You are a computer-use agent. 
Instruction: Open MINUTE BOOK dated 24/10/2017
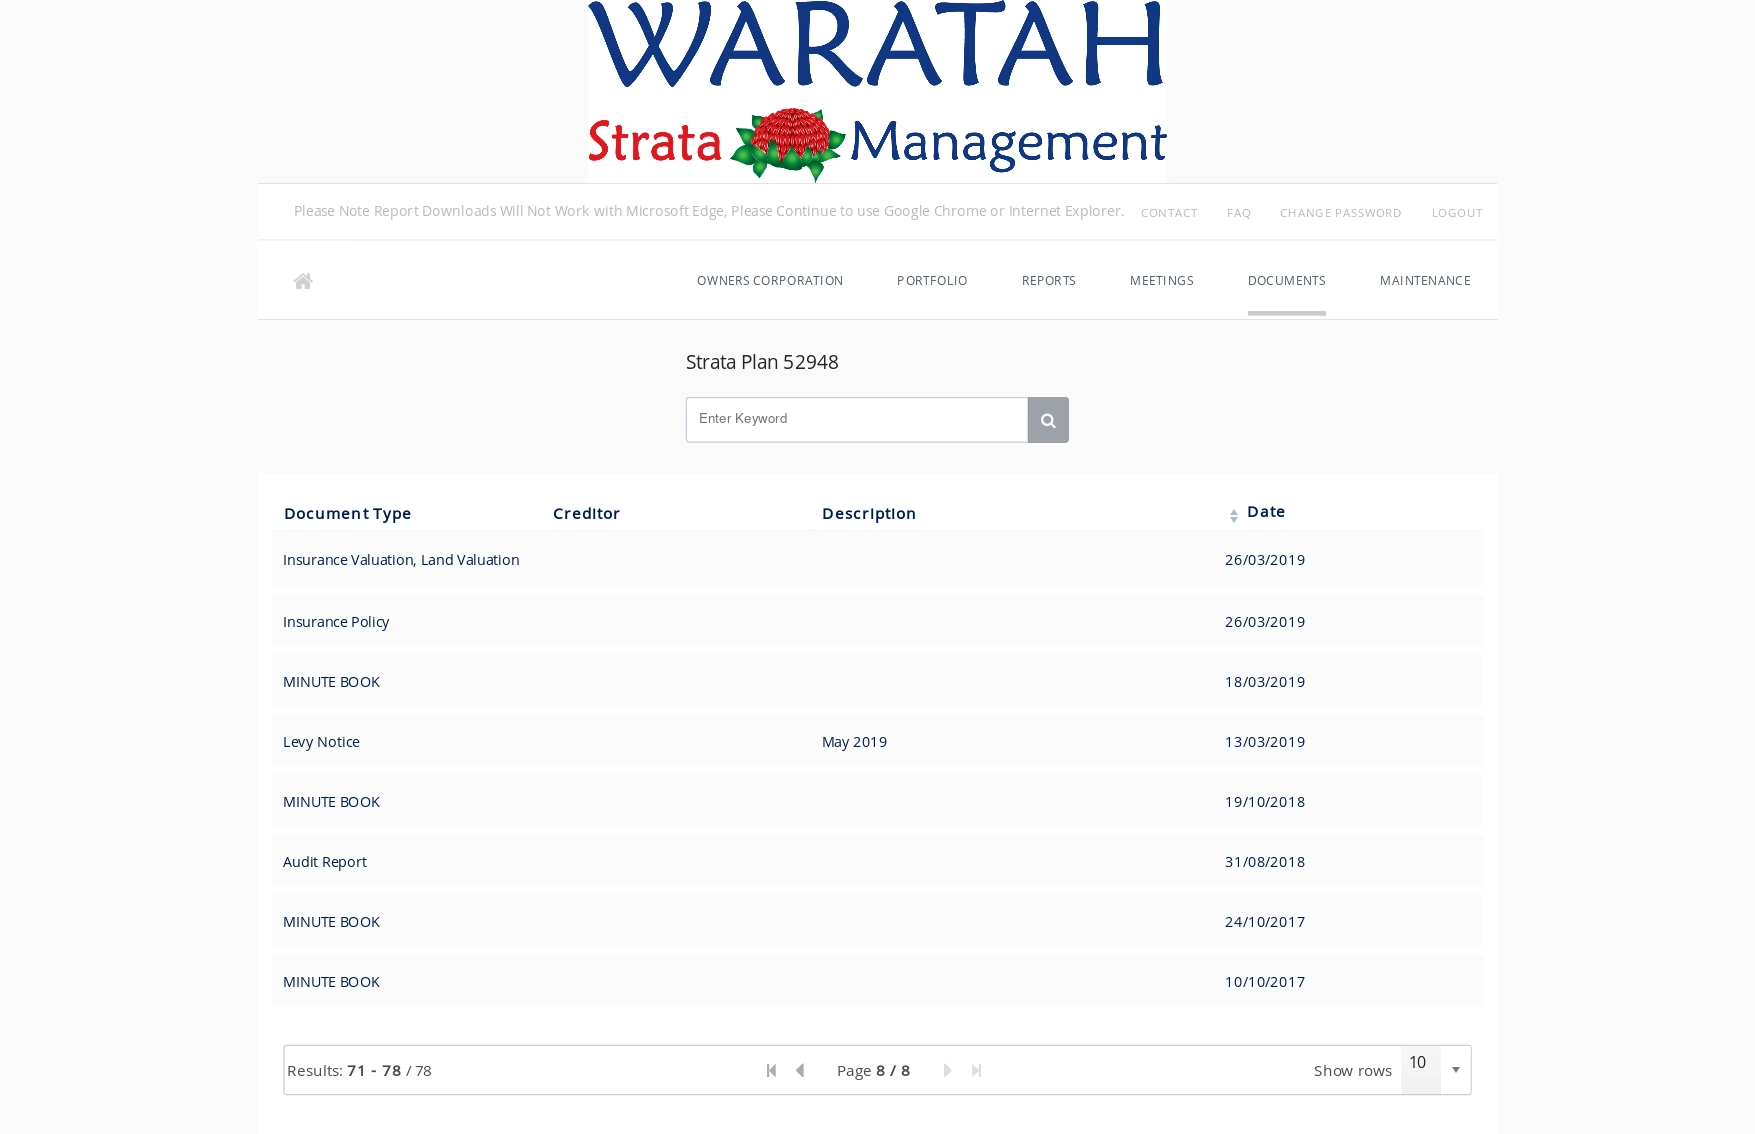click(x=331, y=922)
